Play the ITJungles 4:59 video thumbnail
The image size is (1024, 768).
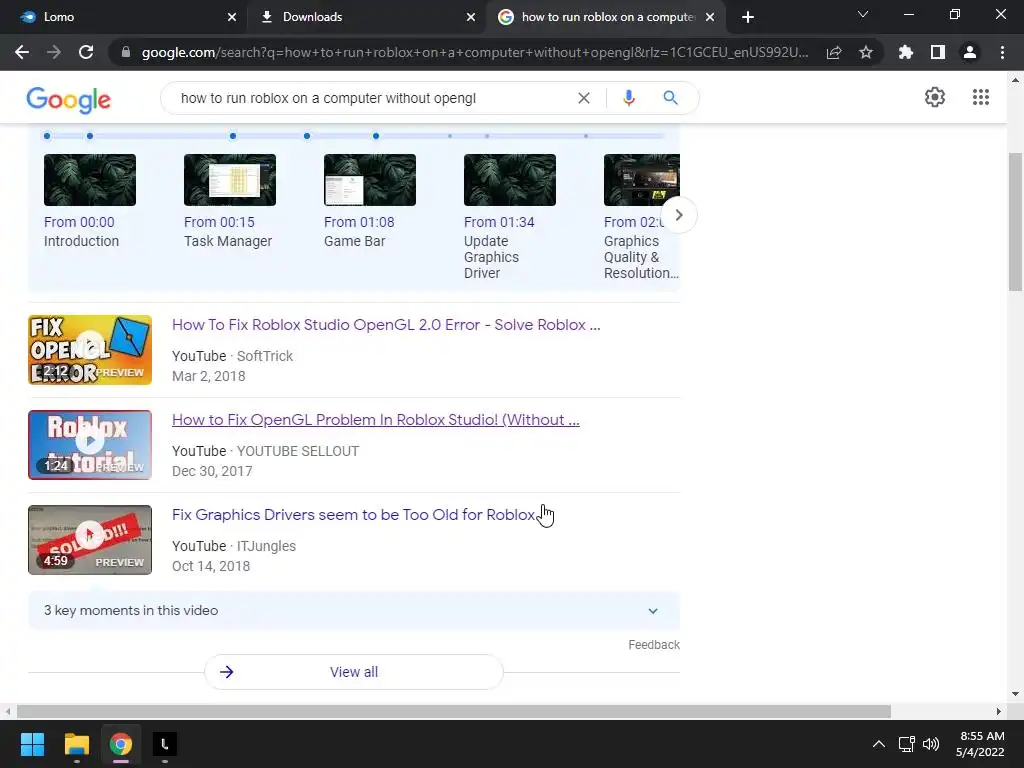90,539
